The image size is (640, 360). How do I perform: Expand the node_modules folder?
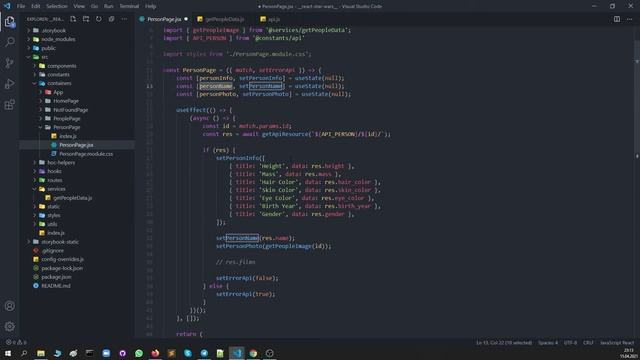pos(58,39)
